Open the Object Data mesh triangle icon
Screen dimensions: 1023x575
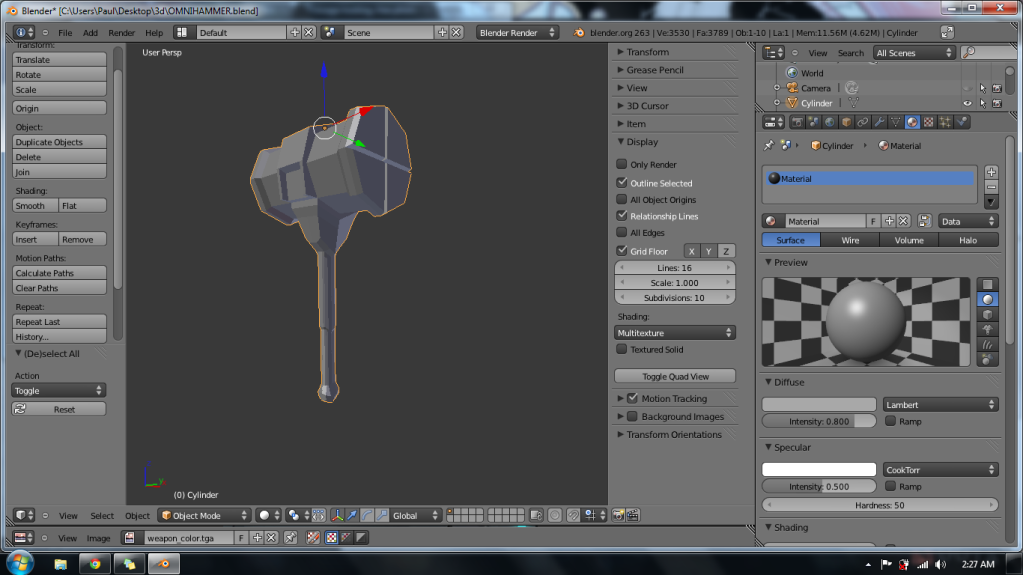895,122
